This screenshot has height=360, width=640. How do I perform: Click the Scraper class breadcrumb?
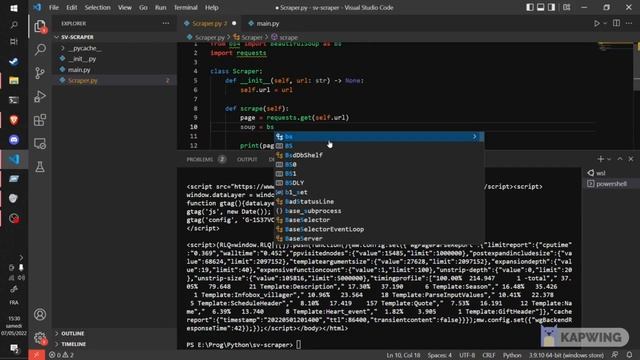248,37
